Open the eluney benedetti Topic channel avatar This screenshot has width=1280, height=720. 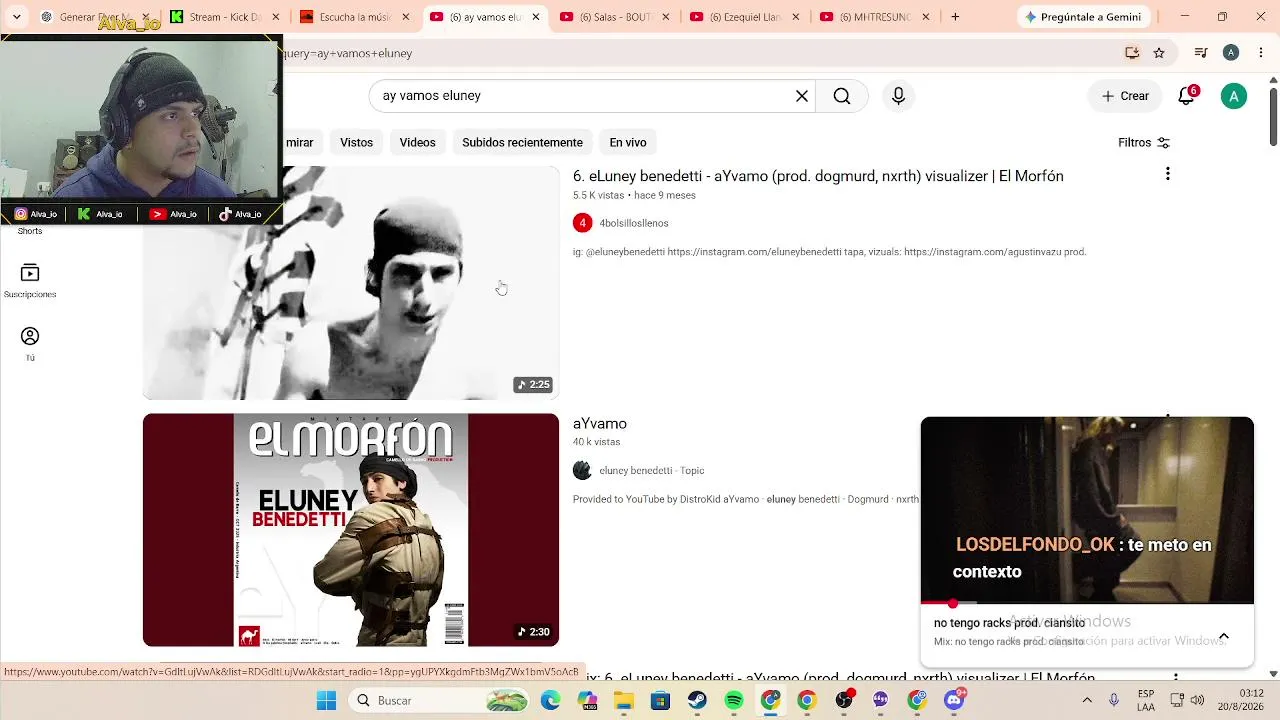(x=582, y=471)
